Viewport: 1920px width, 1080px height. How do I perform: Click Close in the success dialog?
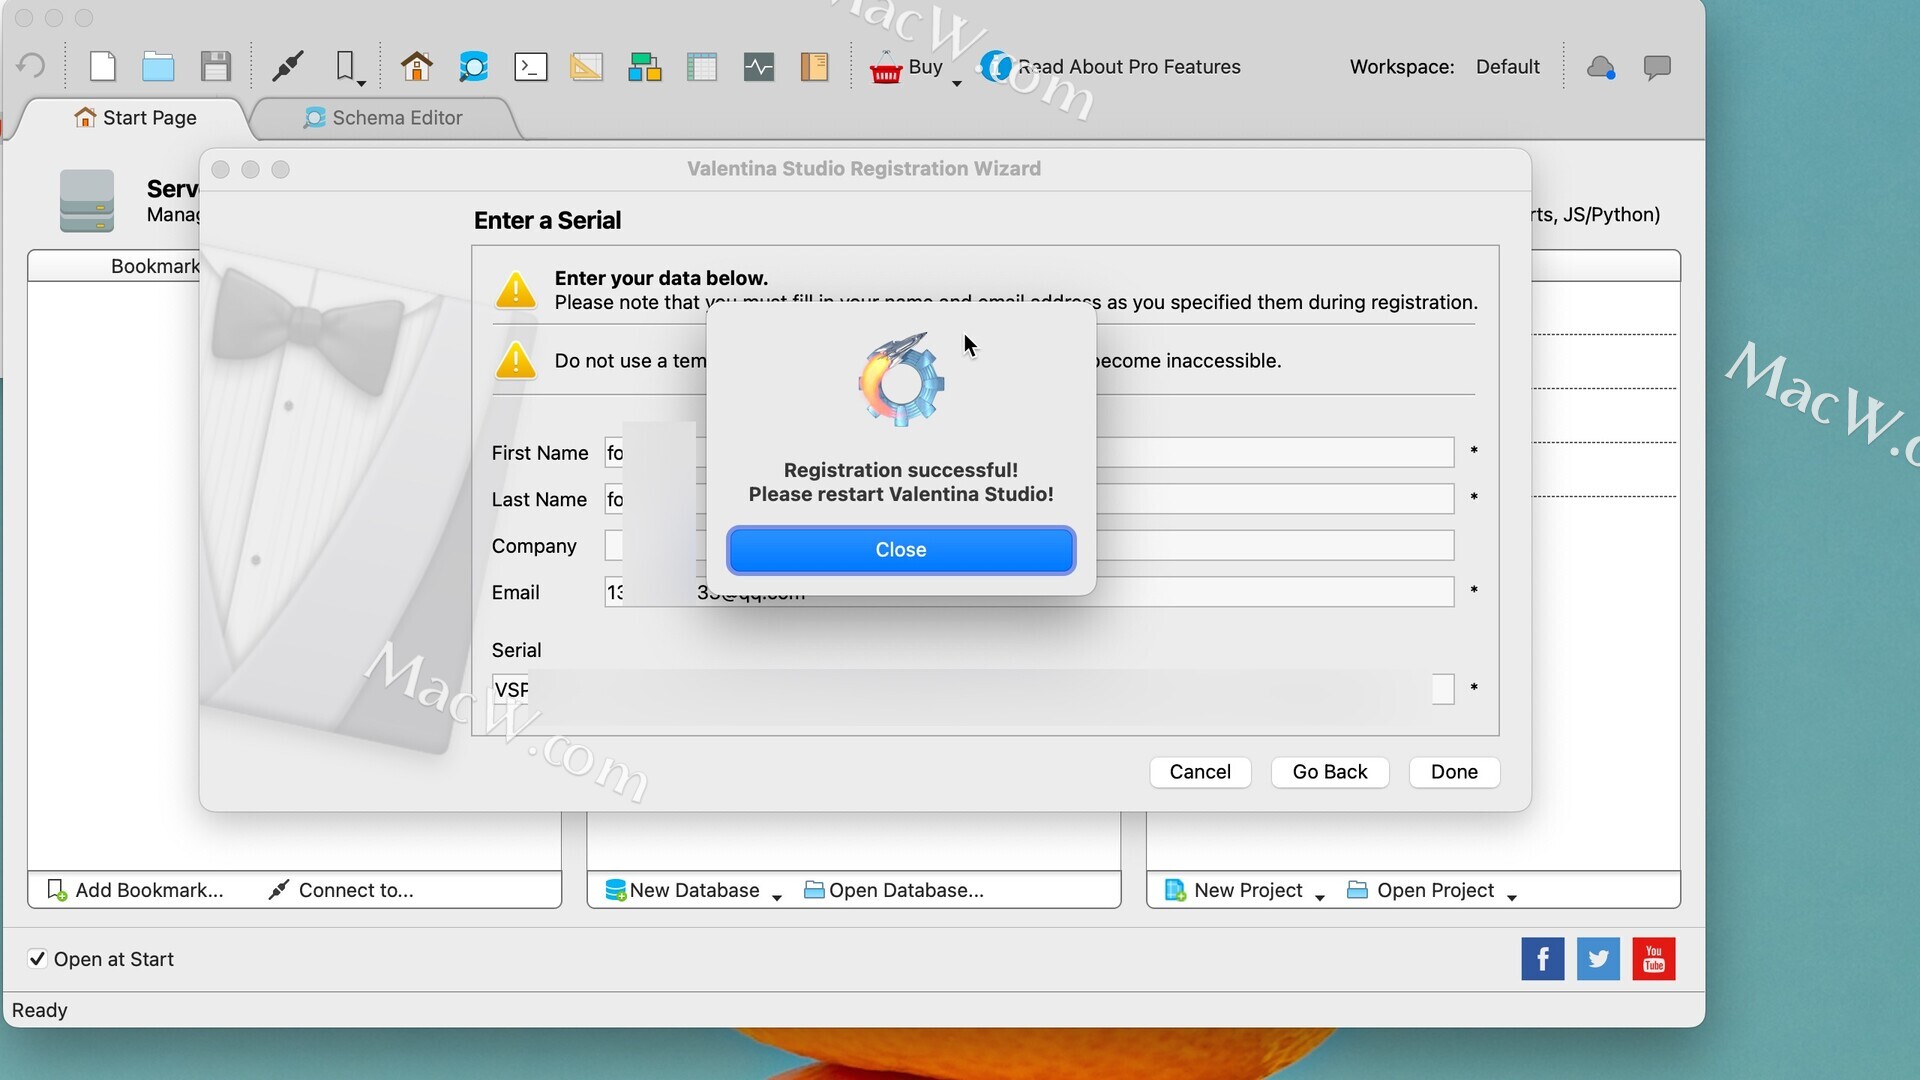[901, 550]
